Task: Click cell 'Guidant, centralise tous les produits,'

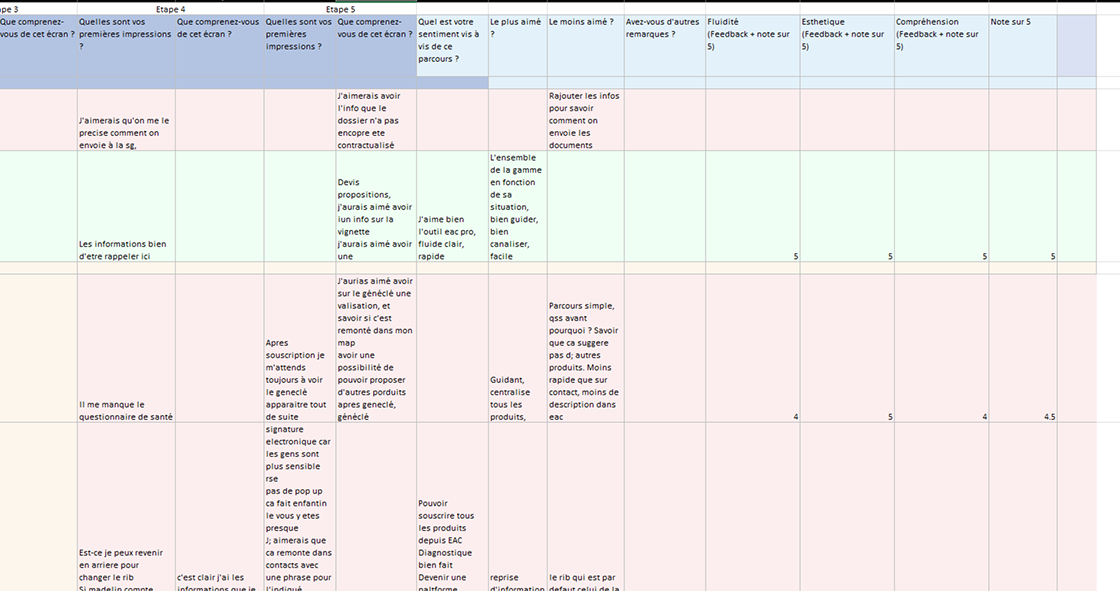Action: (x=518, y=348)
